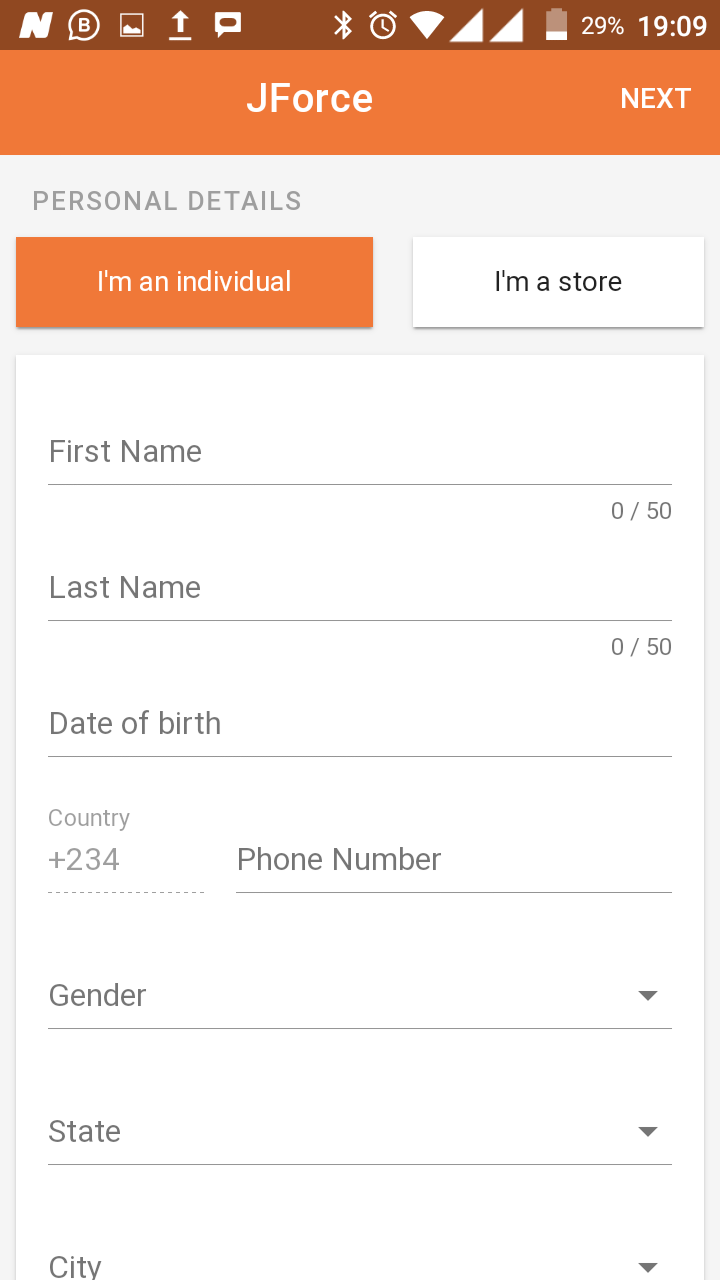Tap the image notification icon
Viewport: 720px width, 1280px height.
[x=132, y=26]
